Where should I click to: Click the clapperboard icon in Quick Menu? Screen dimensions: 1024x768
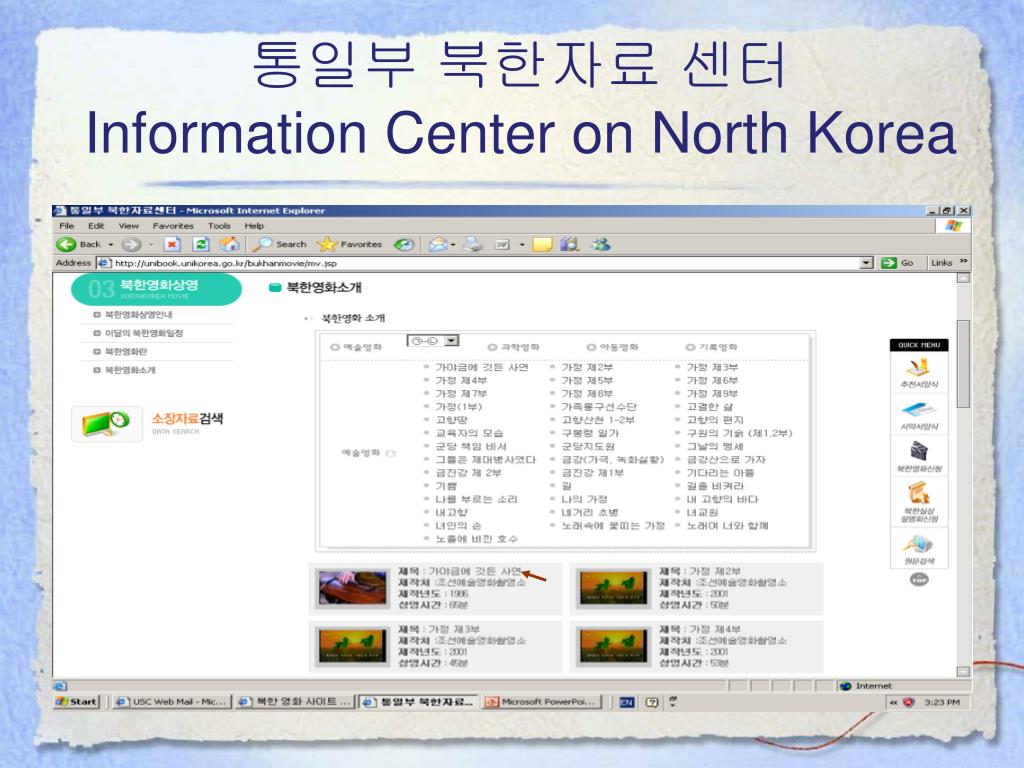918,451
